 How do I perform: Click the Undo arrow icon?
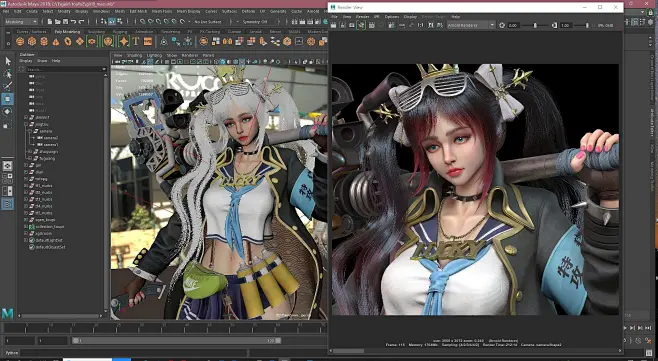pos(73,21)
